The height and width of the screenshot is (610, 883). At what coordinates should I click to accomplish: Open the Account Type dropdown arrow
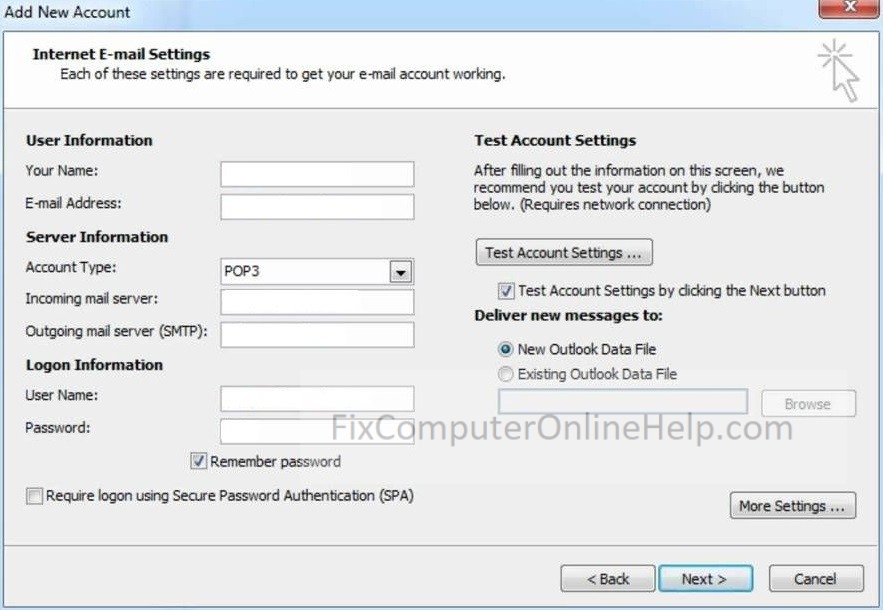click(x=400, y=272)
